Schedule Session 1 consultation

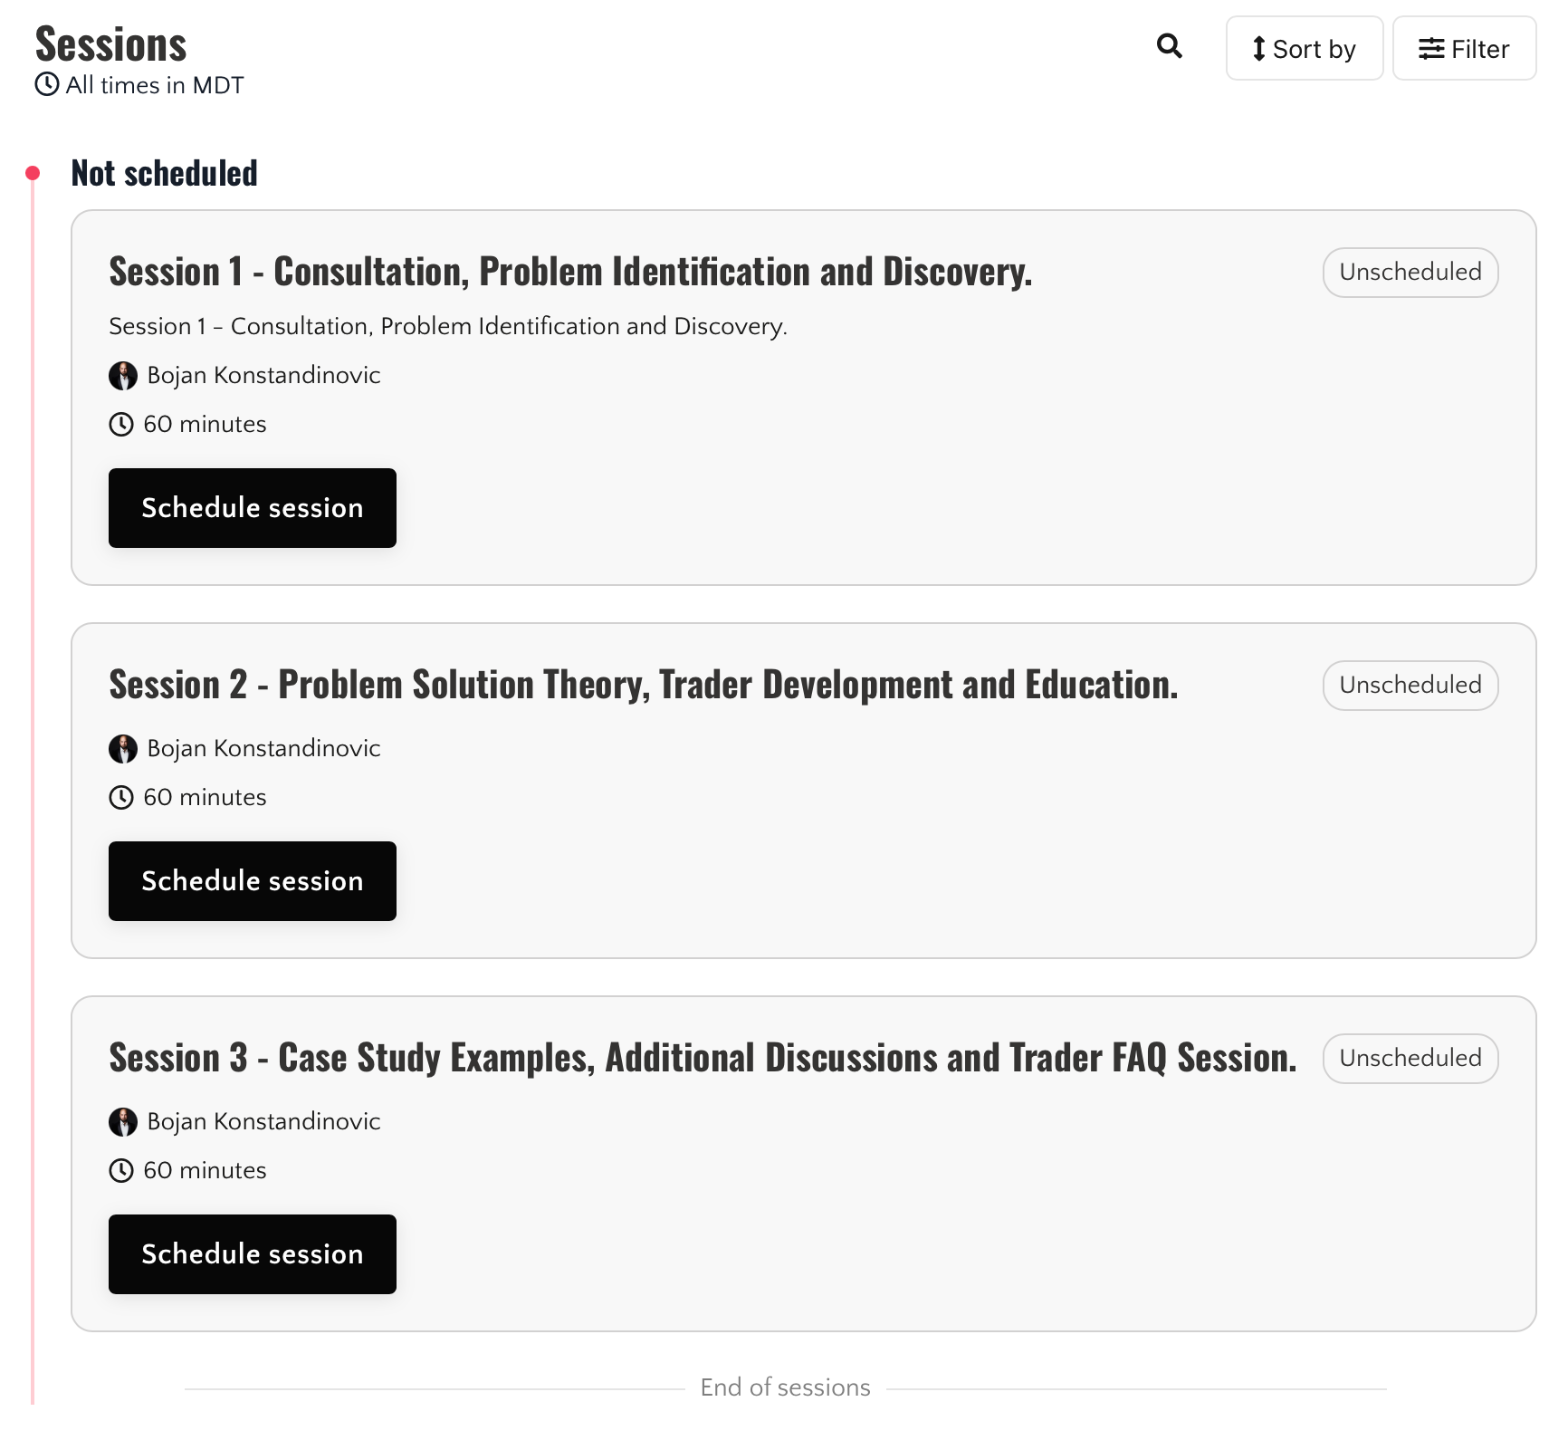click(252, 508)
